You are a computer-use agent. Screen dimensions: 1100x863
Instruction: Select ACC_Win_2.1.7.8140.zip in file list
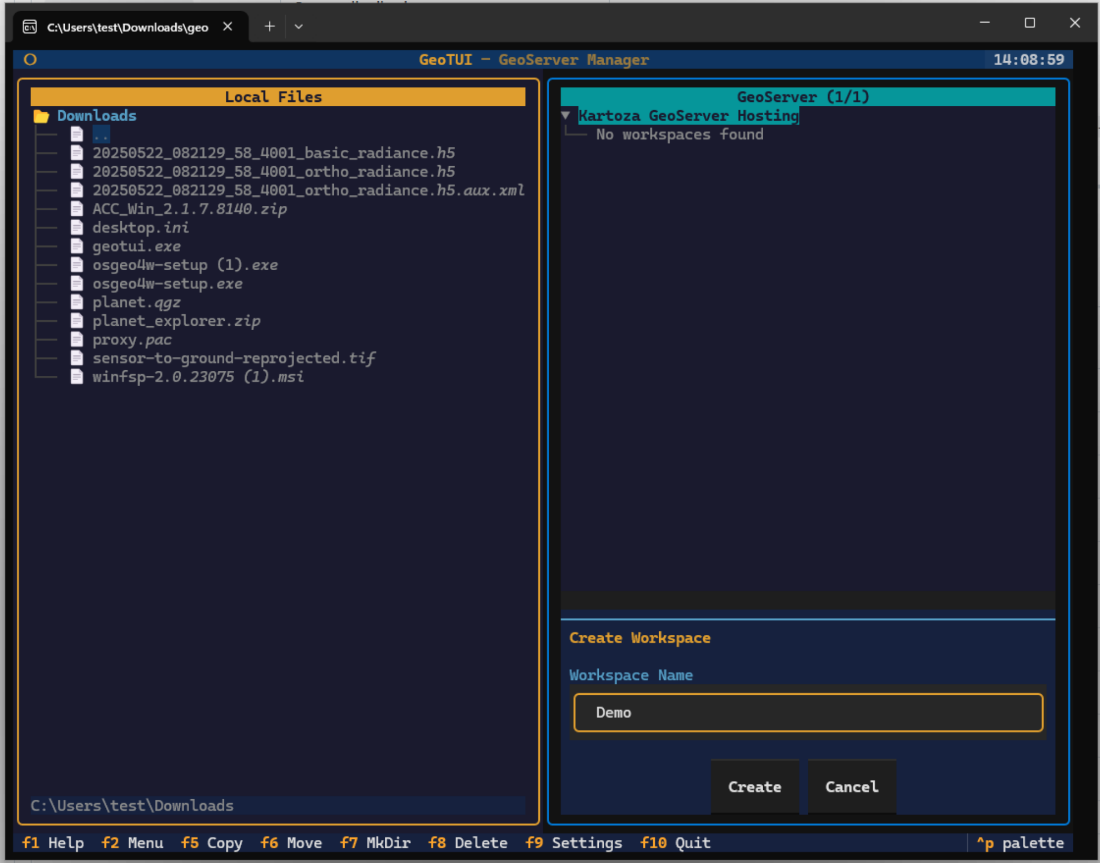(x=189, y=209)
